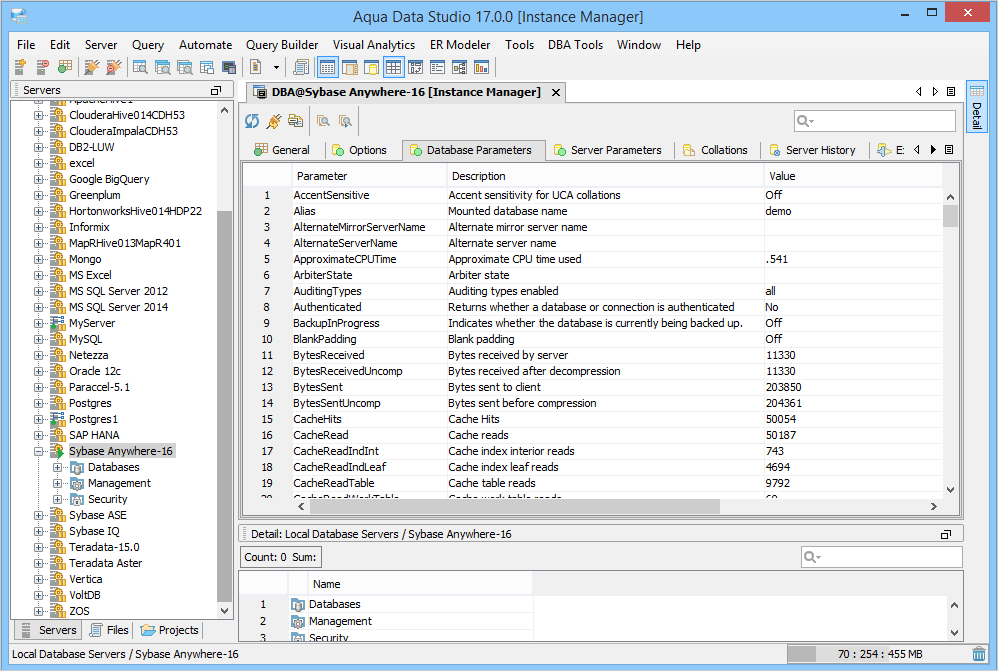Select the AuditingTypes parameter row
The height and width of the screenshot is (671, 998).
[x=592, y=291]
